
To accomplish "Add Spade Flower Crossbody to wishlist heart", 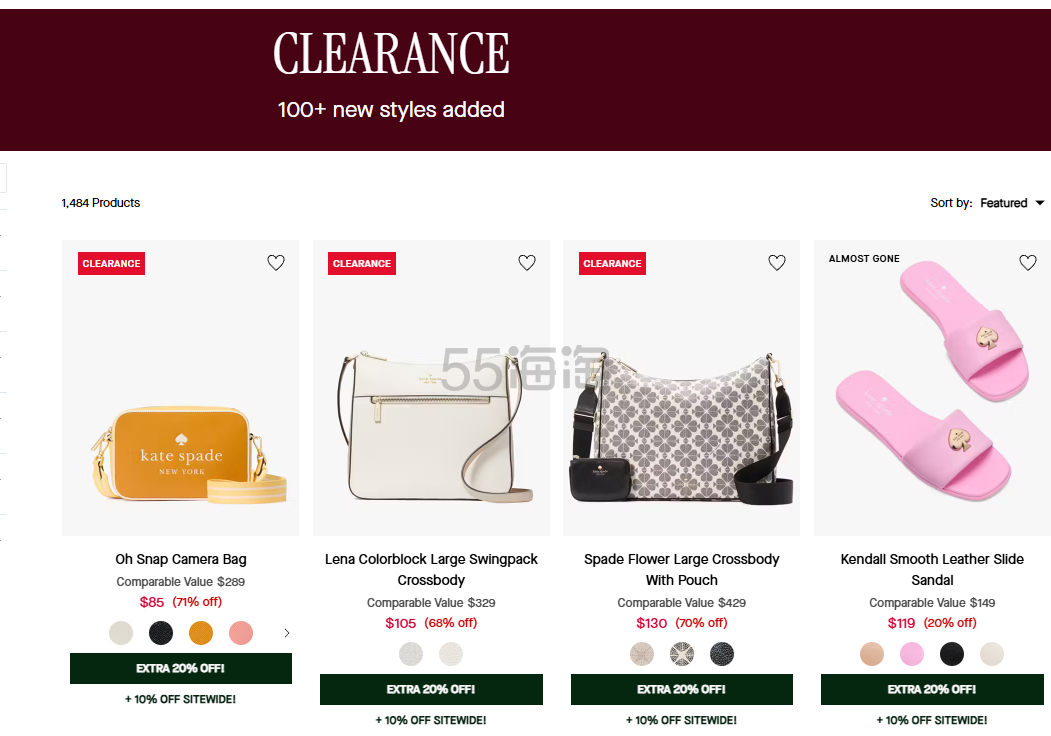I will point(777,263).
